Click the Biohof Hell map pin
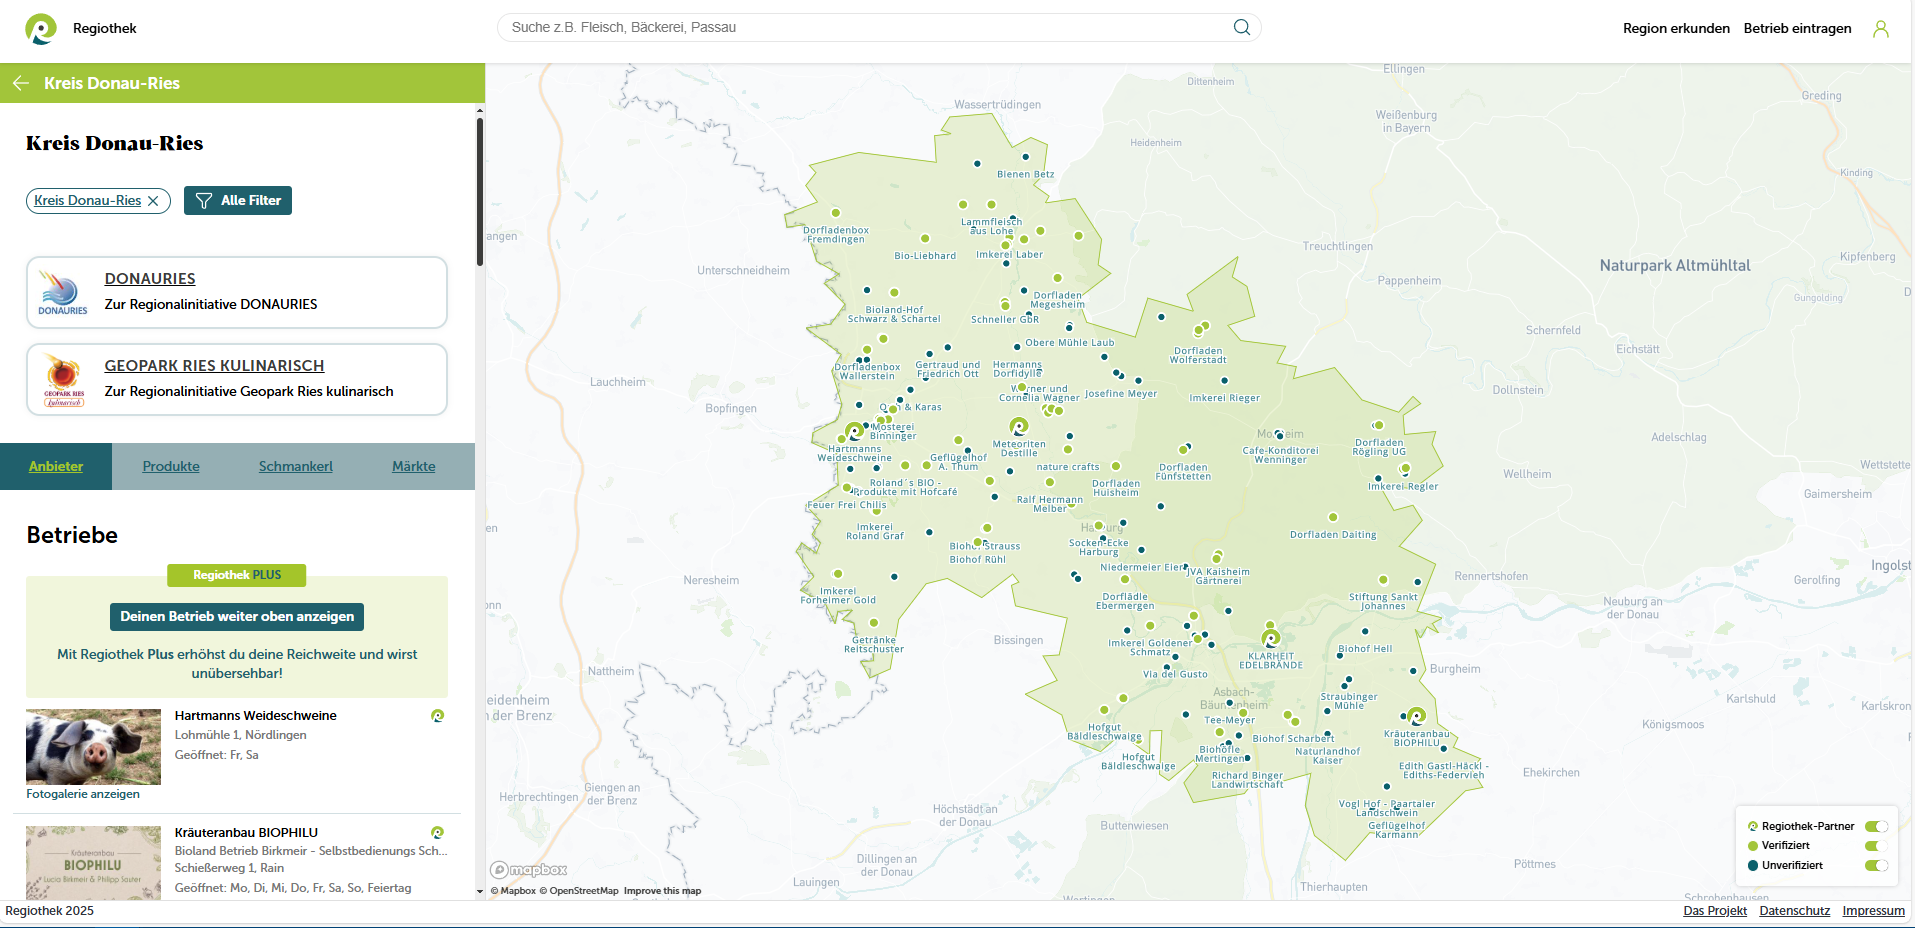 click(x=1365, y=632)
